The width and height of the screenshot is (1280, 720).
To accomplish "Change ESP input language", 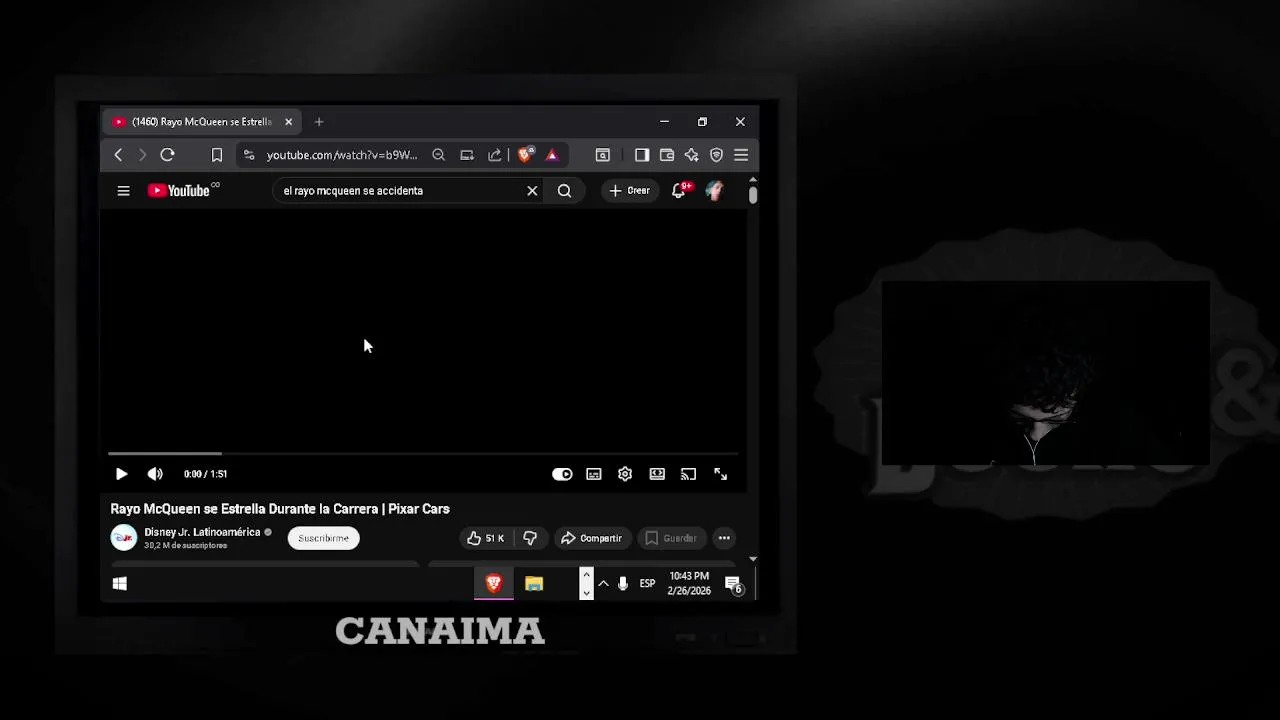I will tap(647, 584).
